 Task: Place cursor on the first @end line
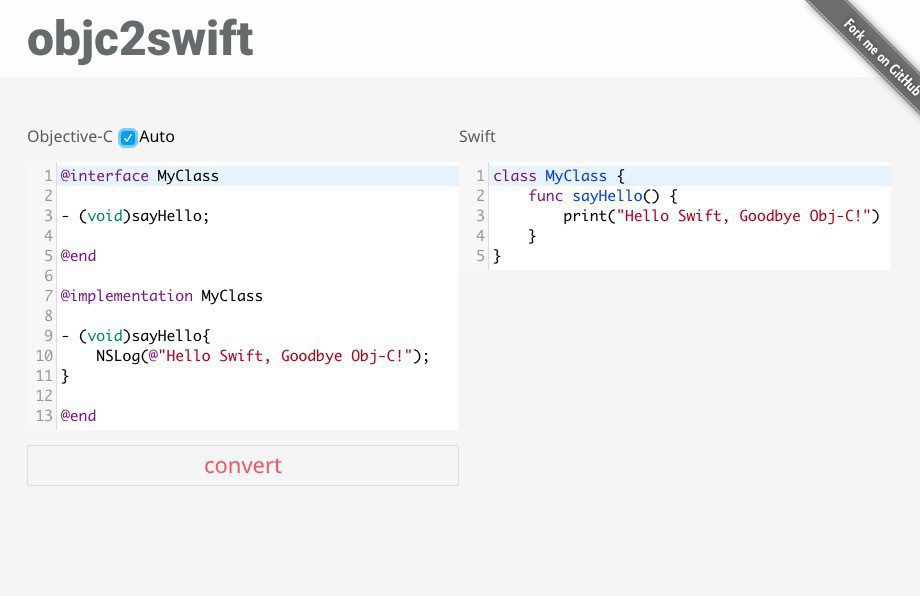coord(79,256)
